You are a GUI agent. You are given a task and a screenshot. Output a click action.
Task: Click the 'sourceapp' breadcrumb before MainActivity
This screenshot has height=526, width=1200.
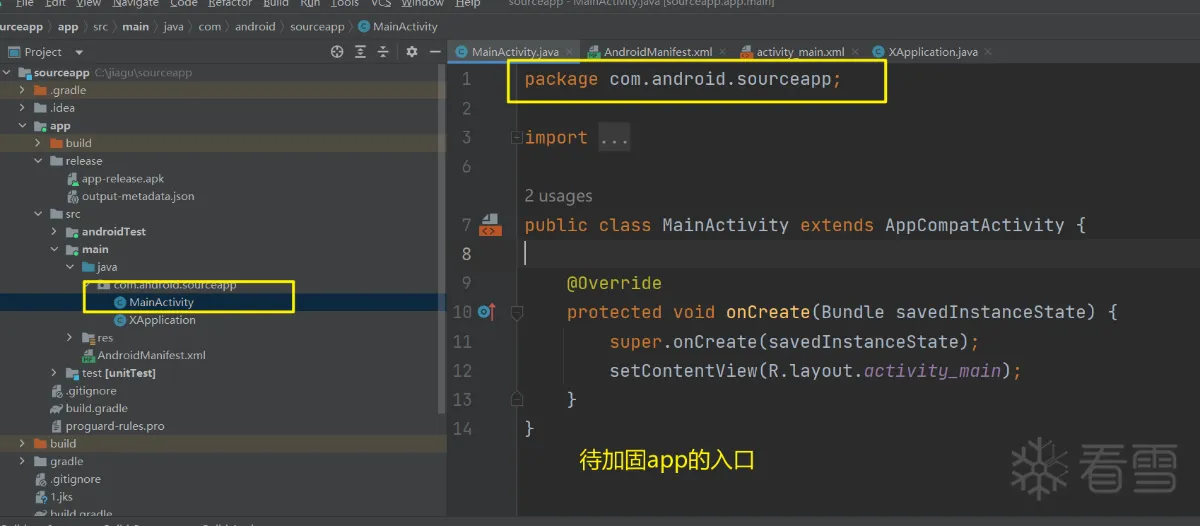[x=317, y=27]
